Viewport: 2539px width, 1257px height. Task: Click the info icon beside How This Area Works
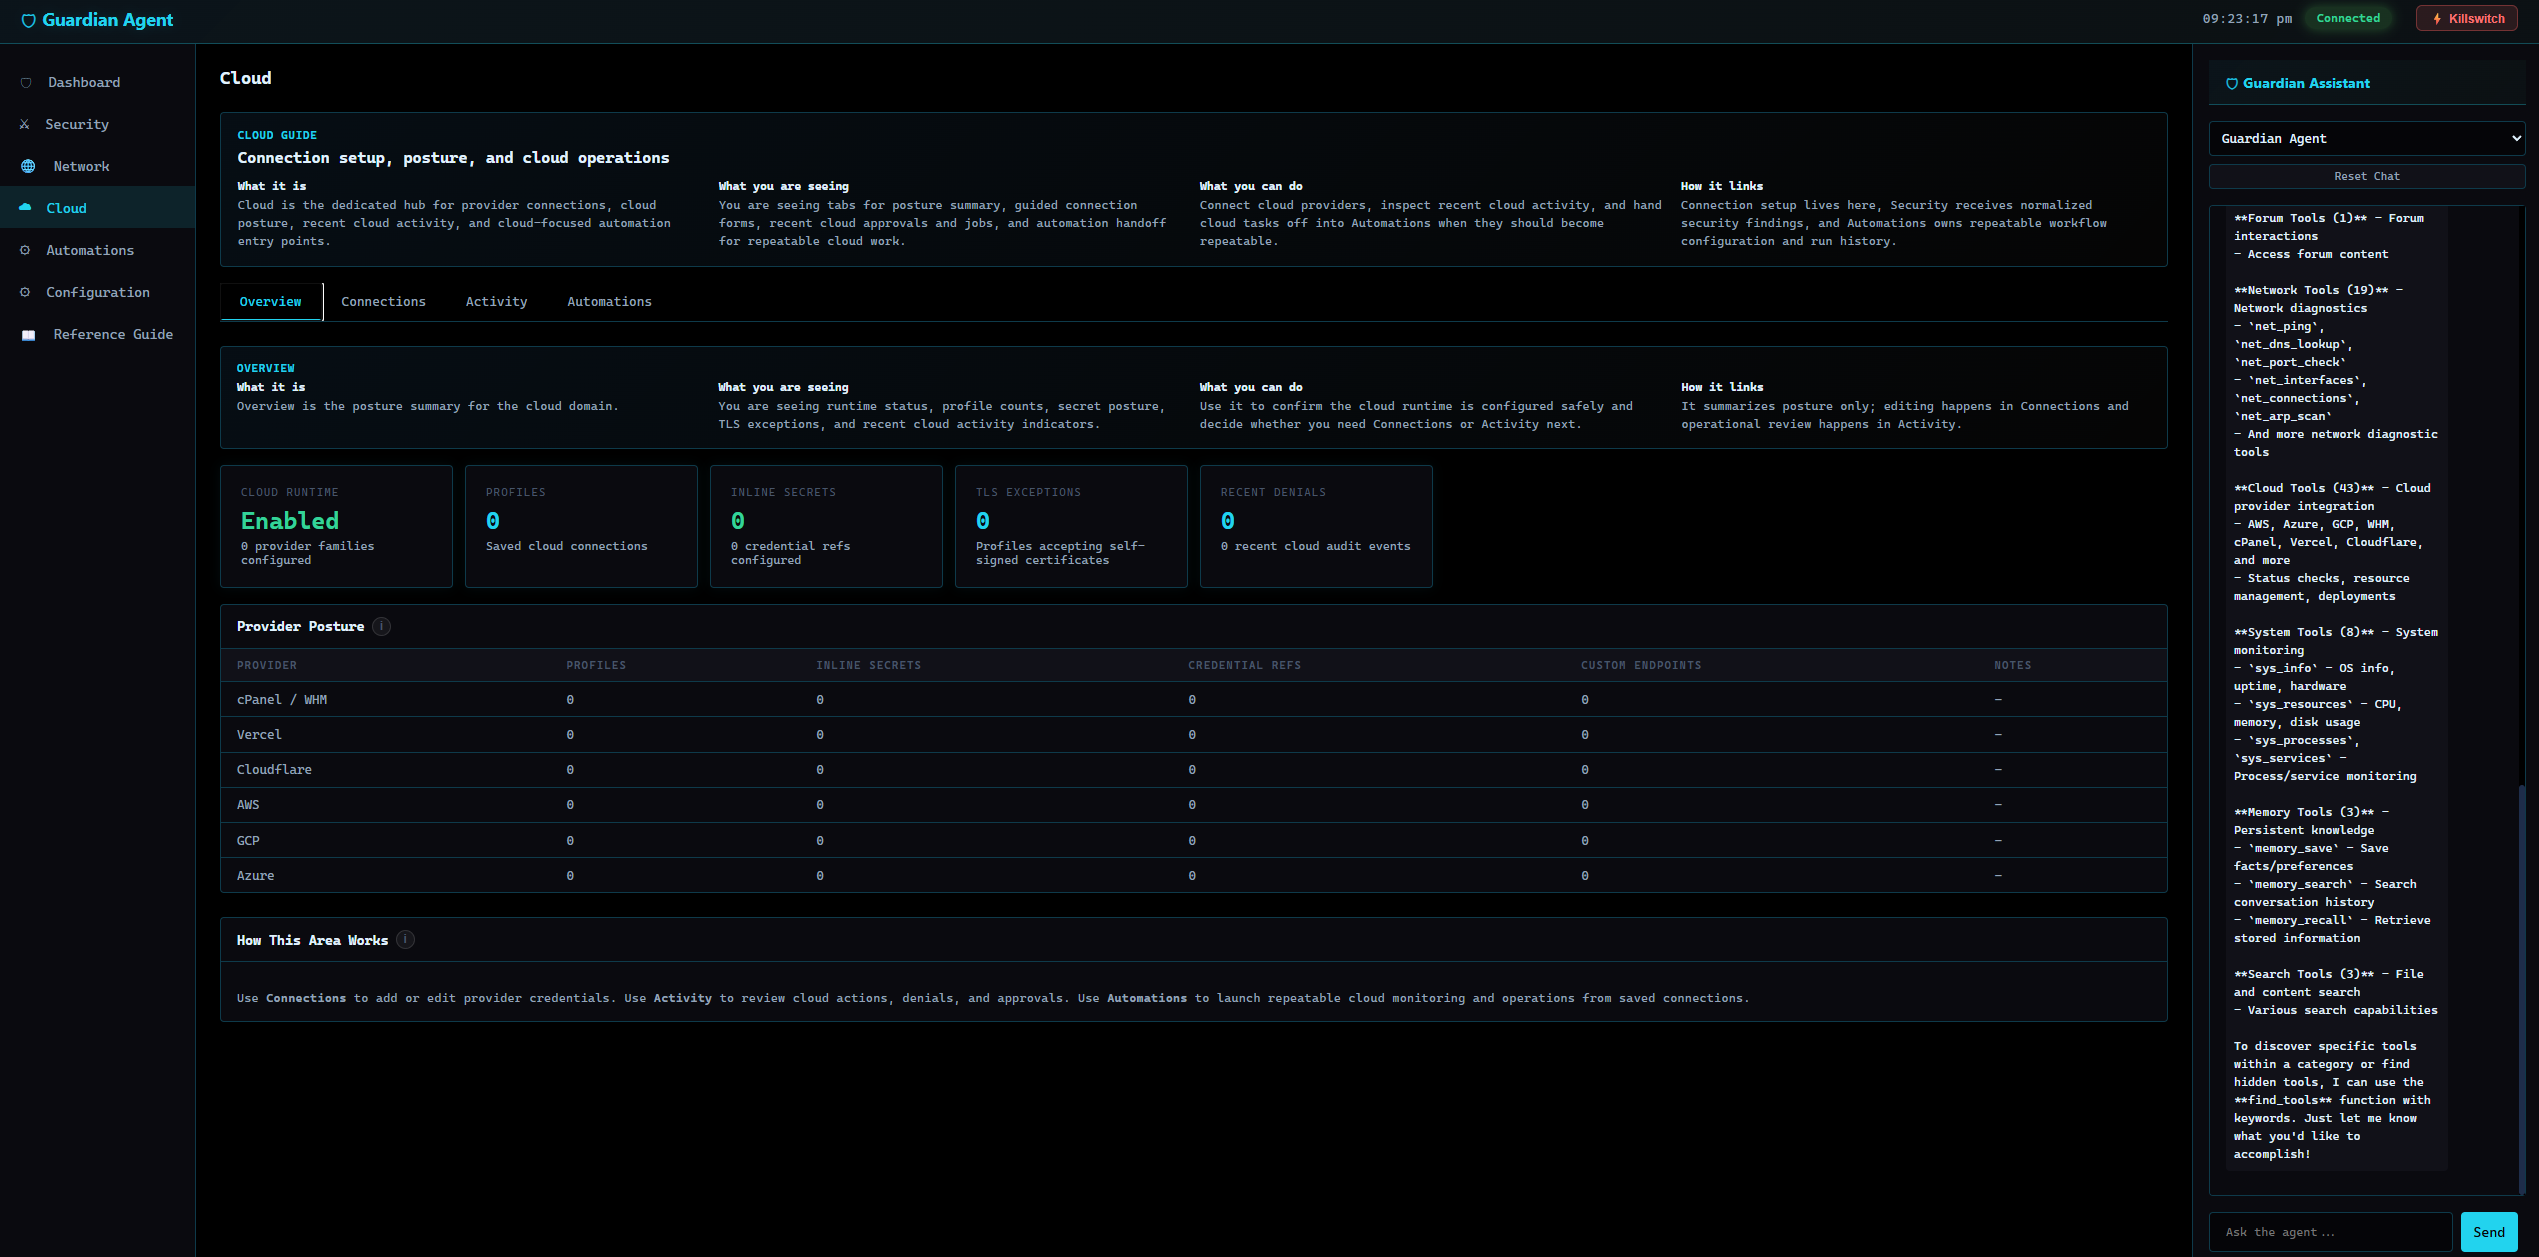(x=405, y=940)
